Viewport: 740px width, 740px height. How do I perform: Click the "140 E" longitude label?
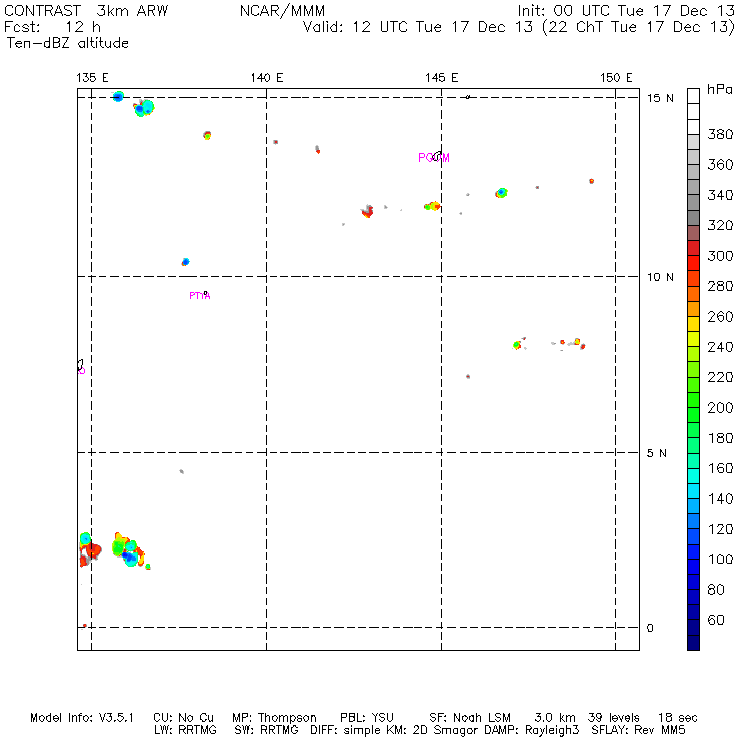267,77
